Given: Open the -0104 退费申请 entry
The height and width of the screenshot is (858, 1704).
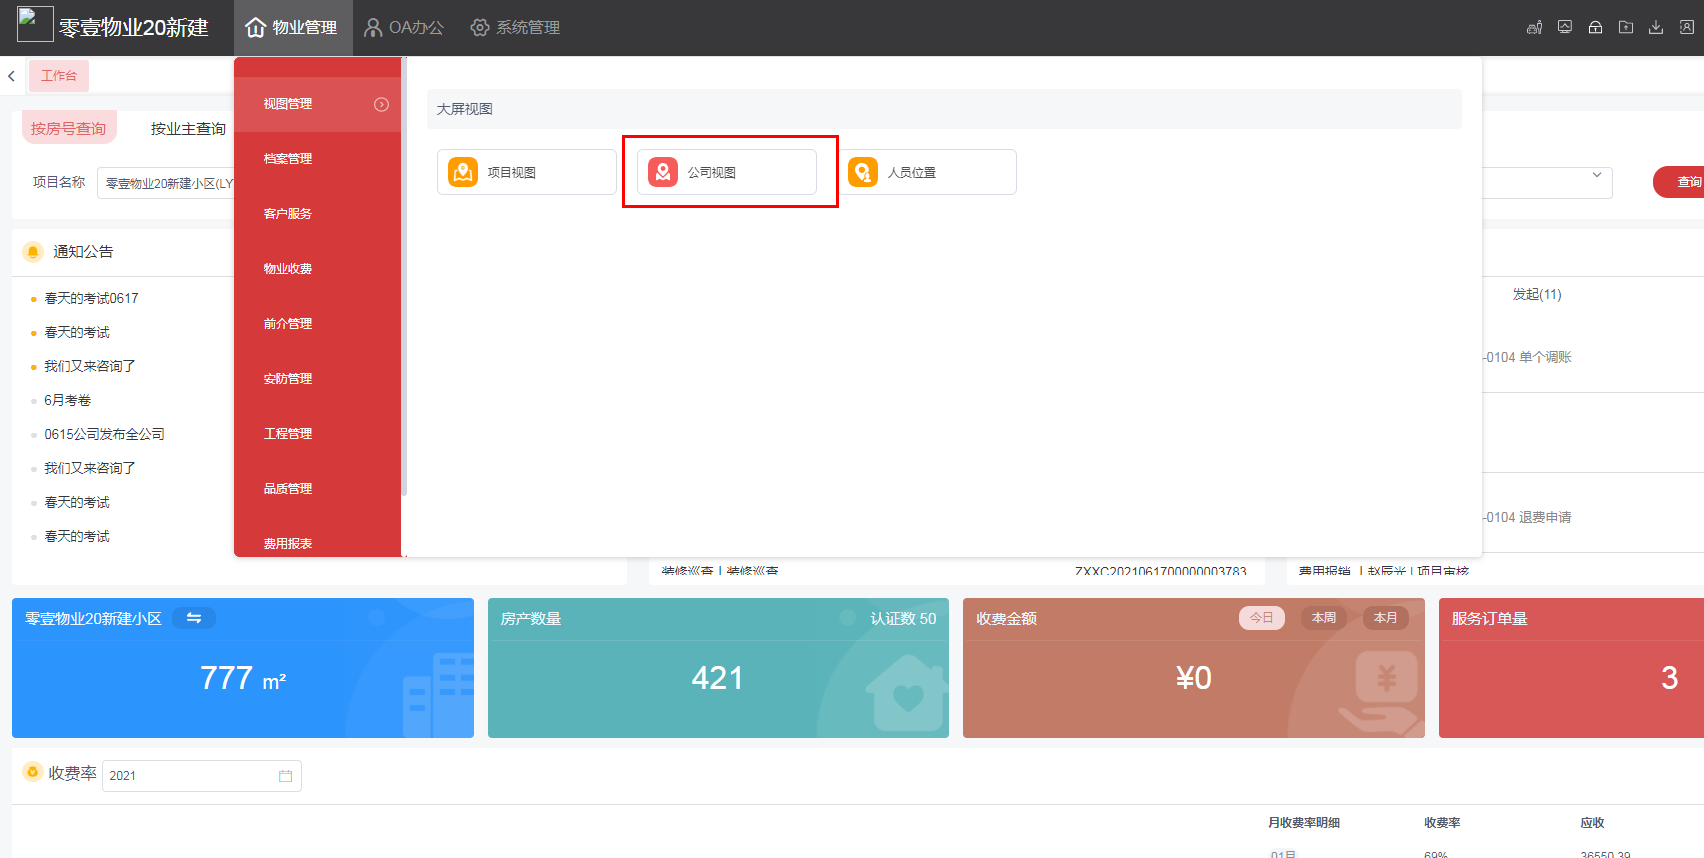Looking at the screenshot, I should pyautogui.click(x=1527, y=517).
